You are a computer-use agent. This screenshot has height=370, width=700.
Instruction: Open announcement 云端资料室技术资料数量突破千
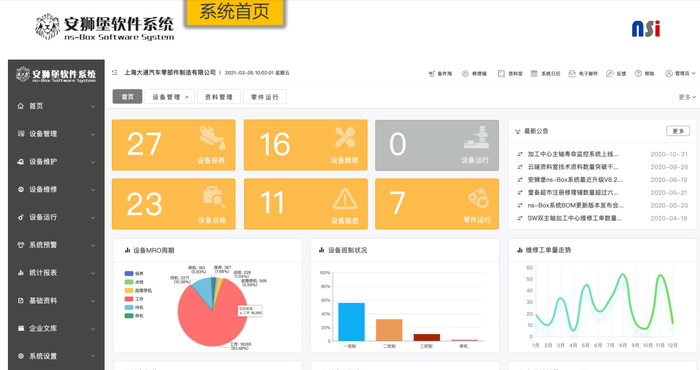point(573,167)
